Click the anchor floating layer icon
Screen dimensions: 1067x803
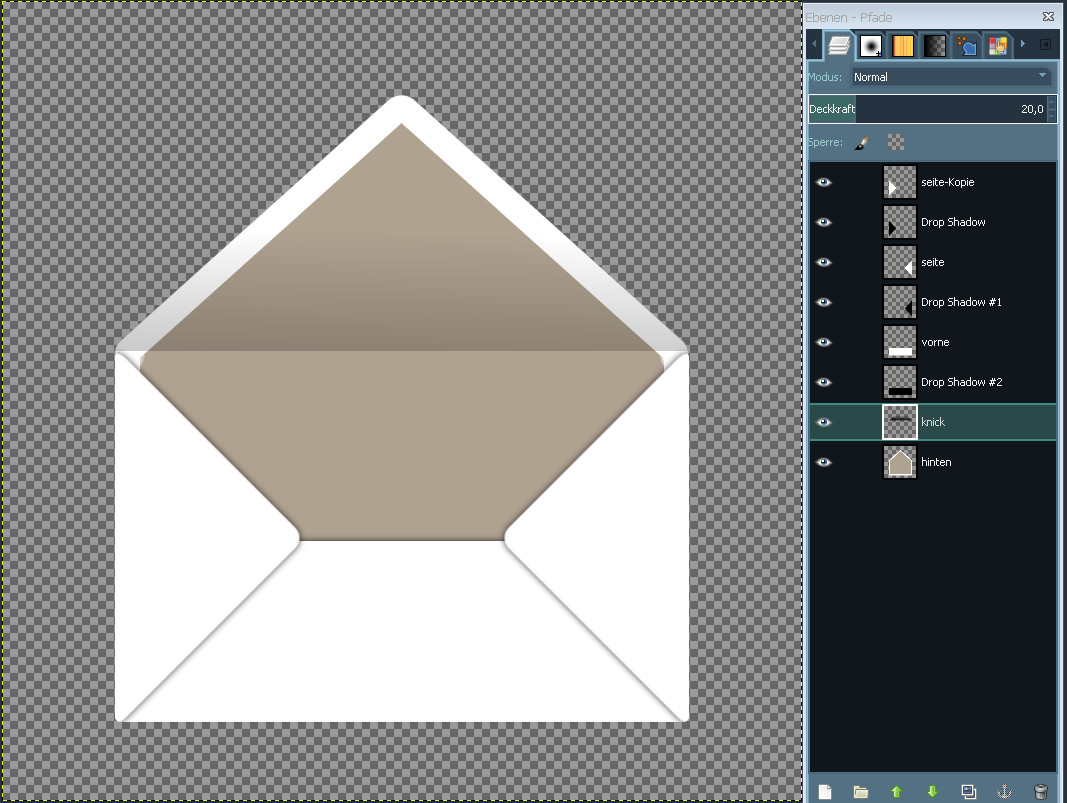pyautogui.click(x=1004, y=792)
